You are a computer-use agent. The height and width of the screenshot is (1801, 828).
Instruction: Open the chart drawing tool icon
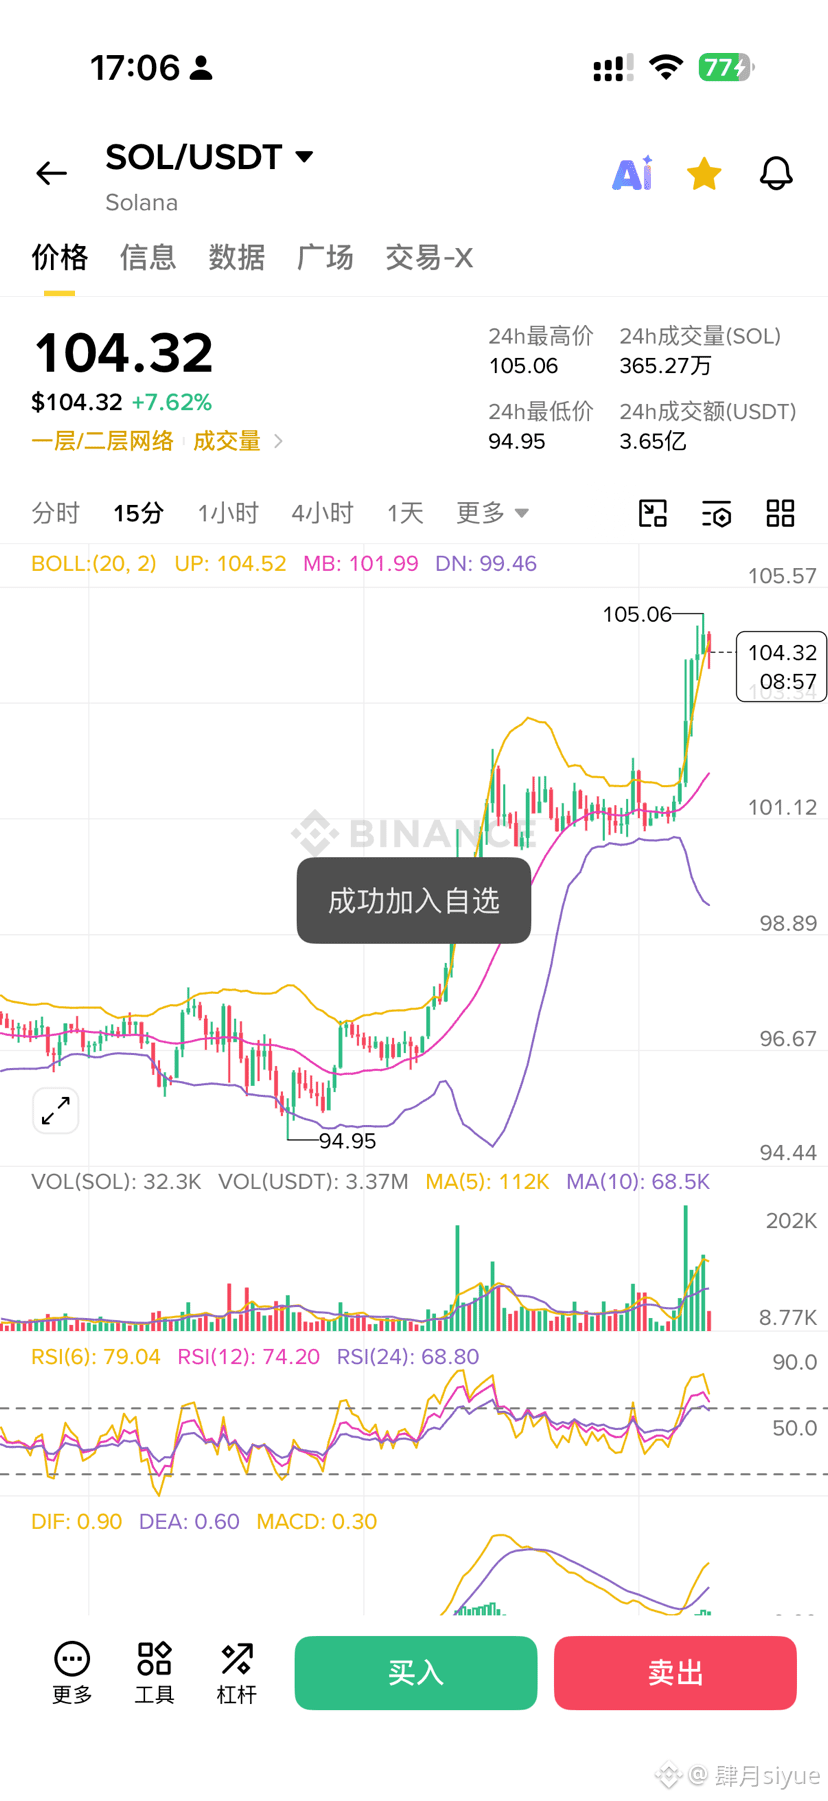(x=653, y=513)
